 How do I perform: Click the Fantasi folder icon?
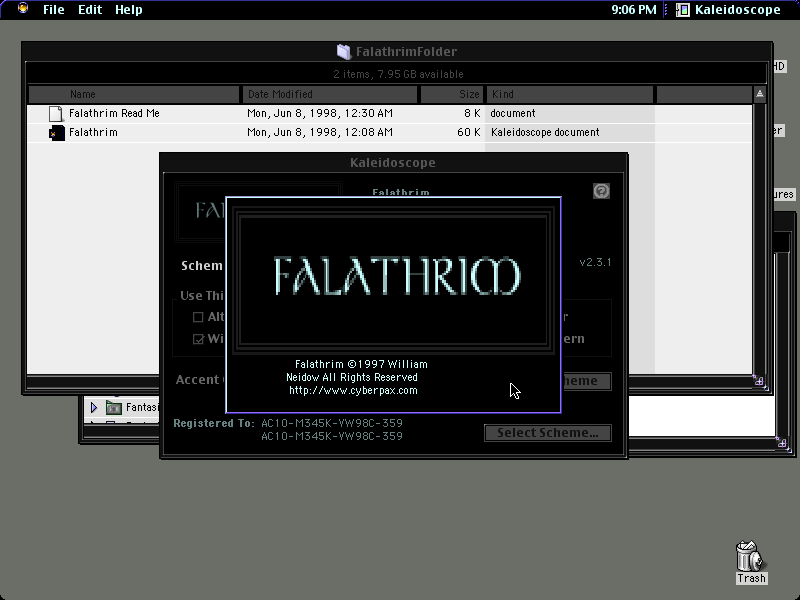[x=114, y=407]
